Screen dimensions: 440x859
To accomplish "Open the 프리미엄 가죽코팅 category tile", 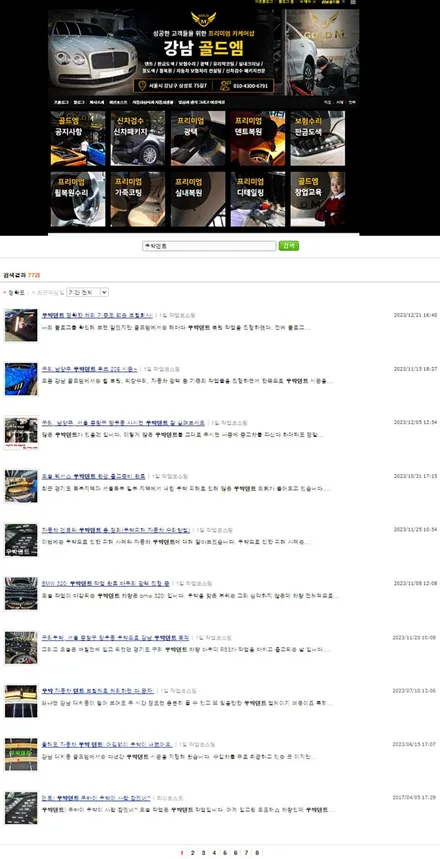I will (138, 199).
